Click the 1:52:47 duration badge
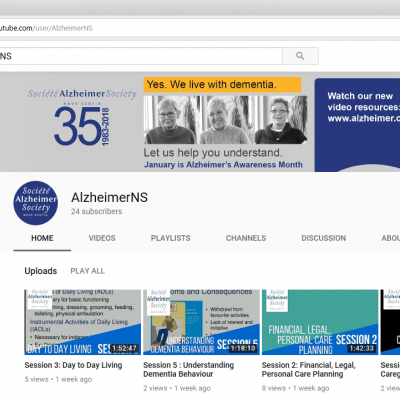Image resolution: width=400 pixels, height=400 pixels. pos(124,348)
